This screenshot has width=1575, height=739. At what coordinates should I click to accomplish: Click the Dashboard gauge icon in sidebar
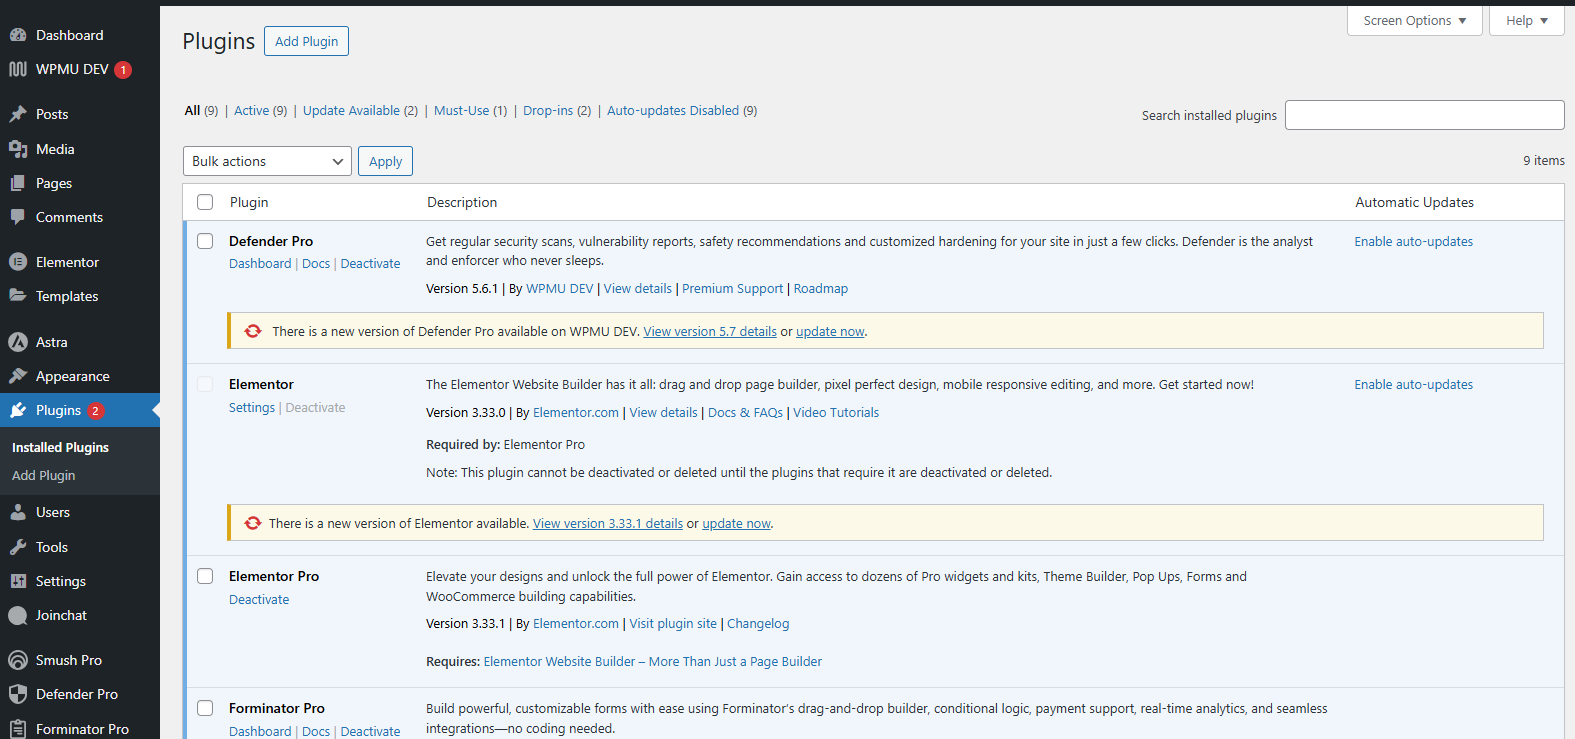coord(18,35)
